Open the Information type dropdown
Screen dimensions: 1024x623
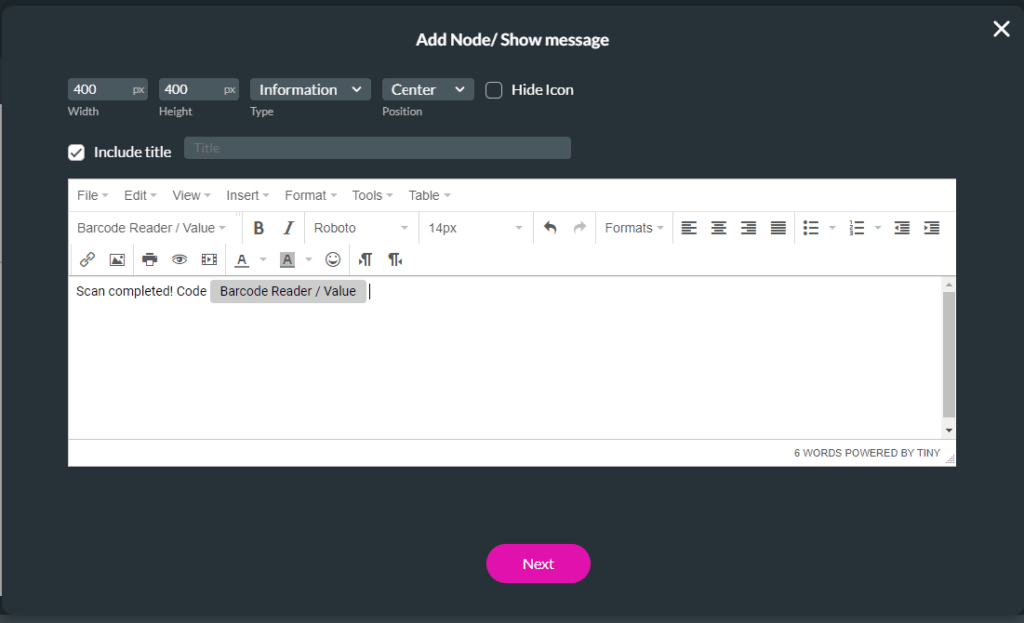tap(310, 90)
